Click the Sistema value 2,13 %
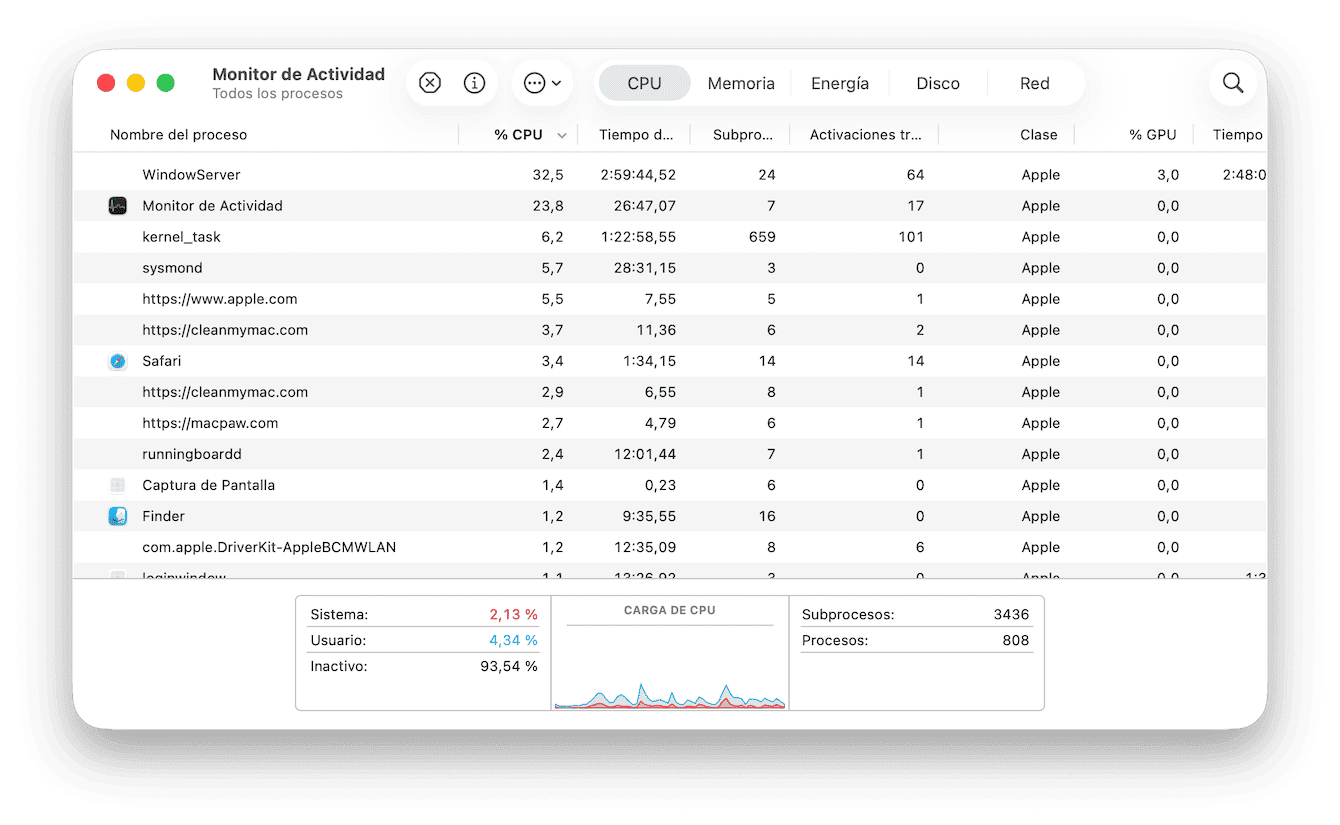The image size is (1340, 825). click(513, 614)
